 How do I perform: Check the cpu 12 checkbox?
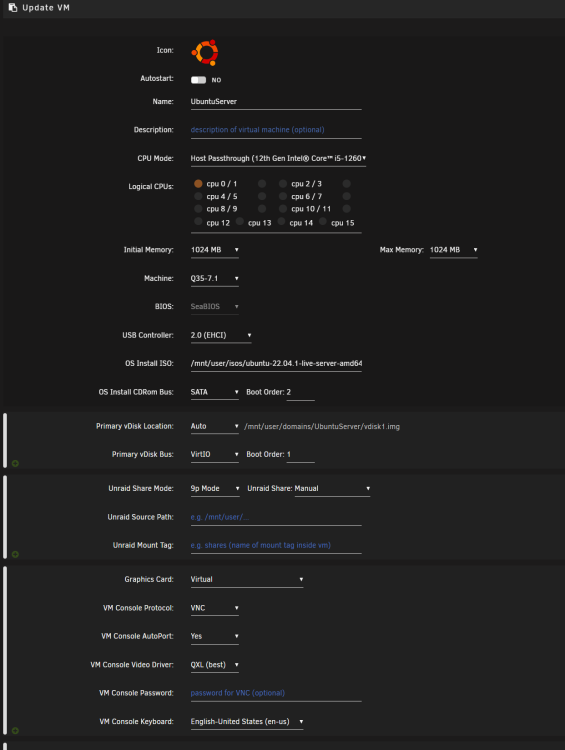[x=198, y=221]
